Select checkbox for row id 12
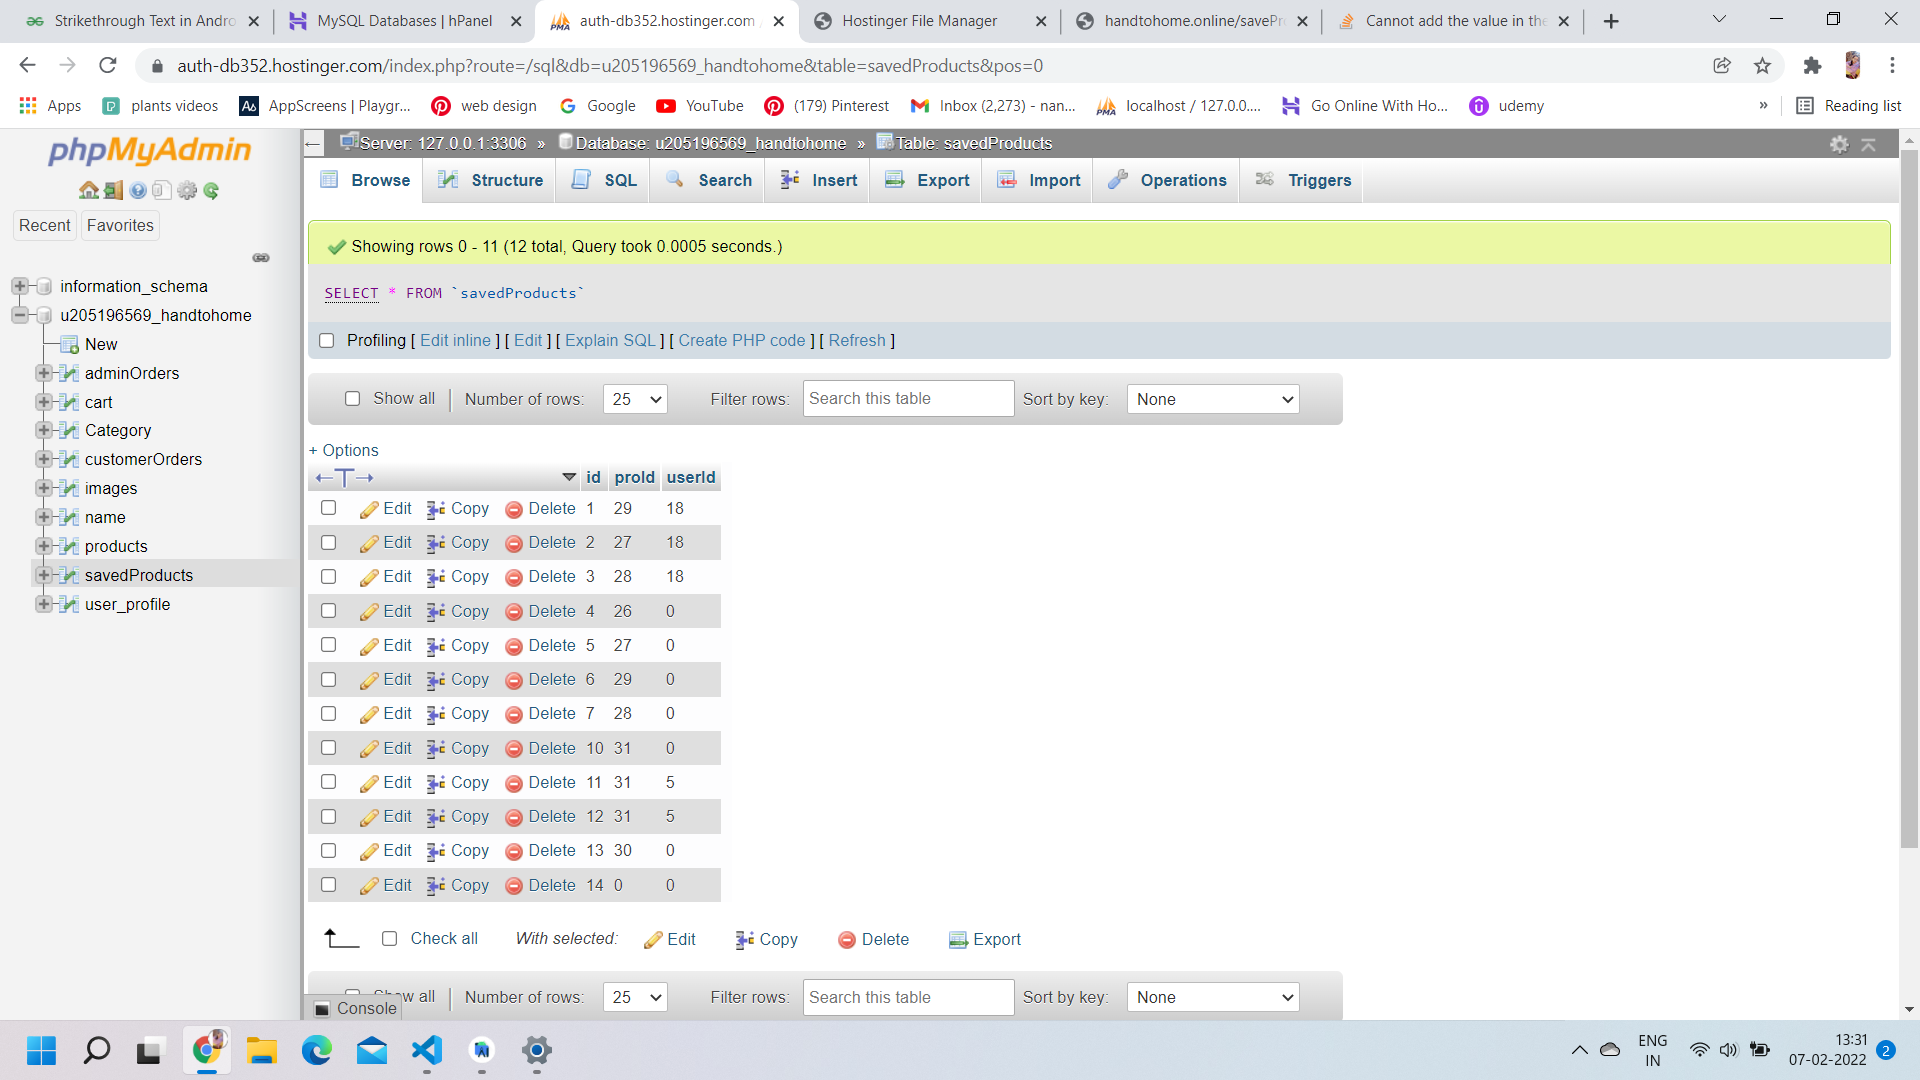Viewport: 1920px width, 1080px height. 328,817
